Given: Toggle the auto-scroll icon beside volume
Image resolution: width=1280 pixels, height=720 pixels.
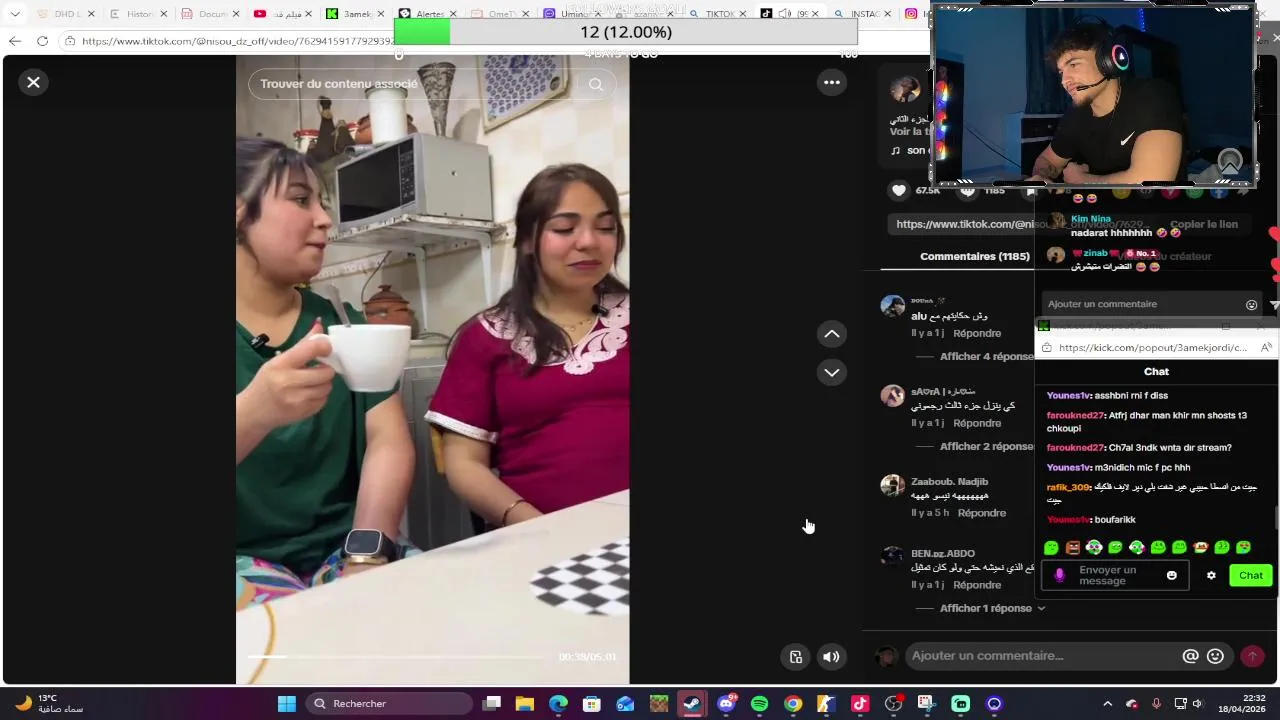Looking at the screenshot, I should pos(796,657).
